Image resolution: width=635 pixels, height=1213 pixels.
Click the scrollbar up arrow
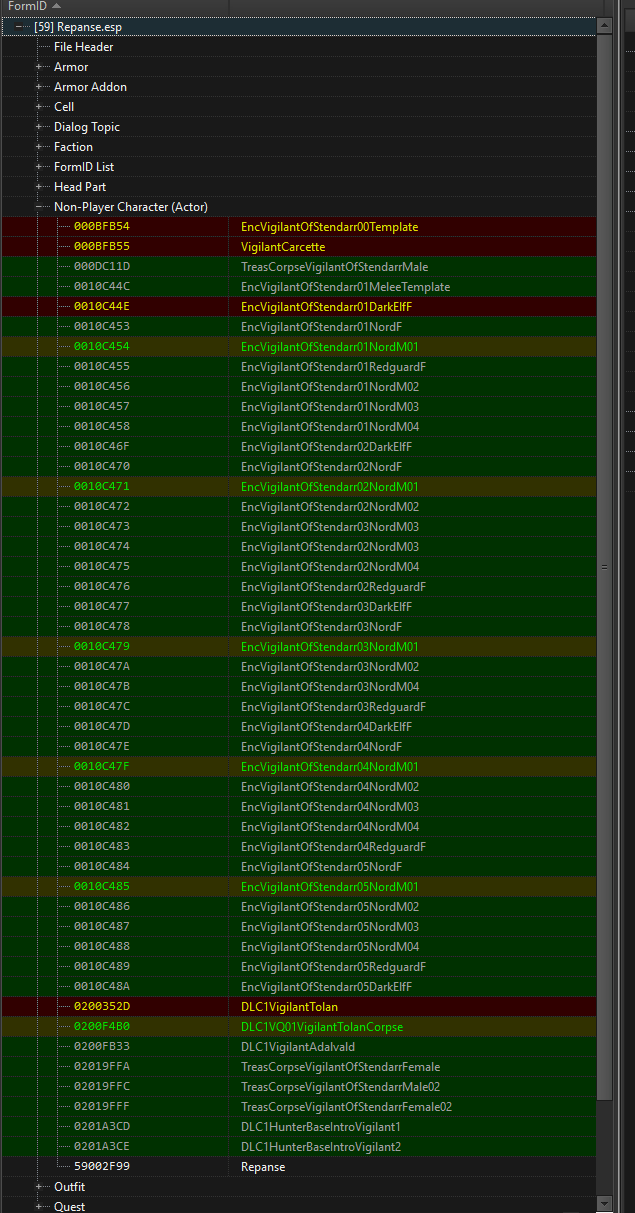coord(604,24)
